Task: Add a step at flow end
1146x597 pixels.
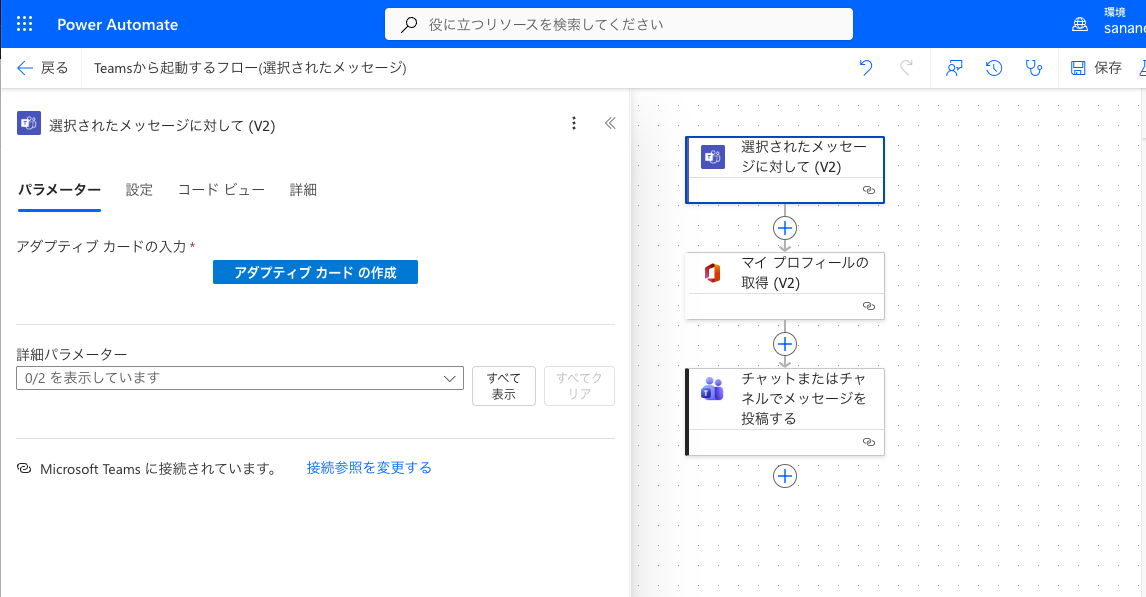Action: tap(785, 476)
